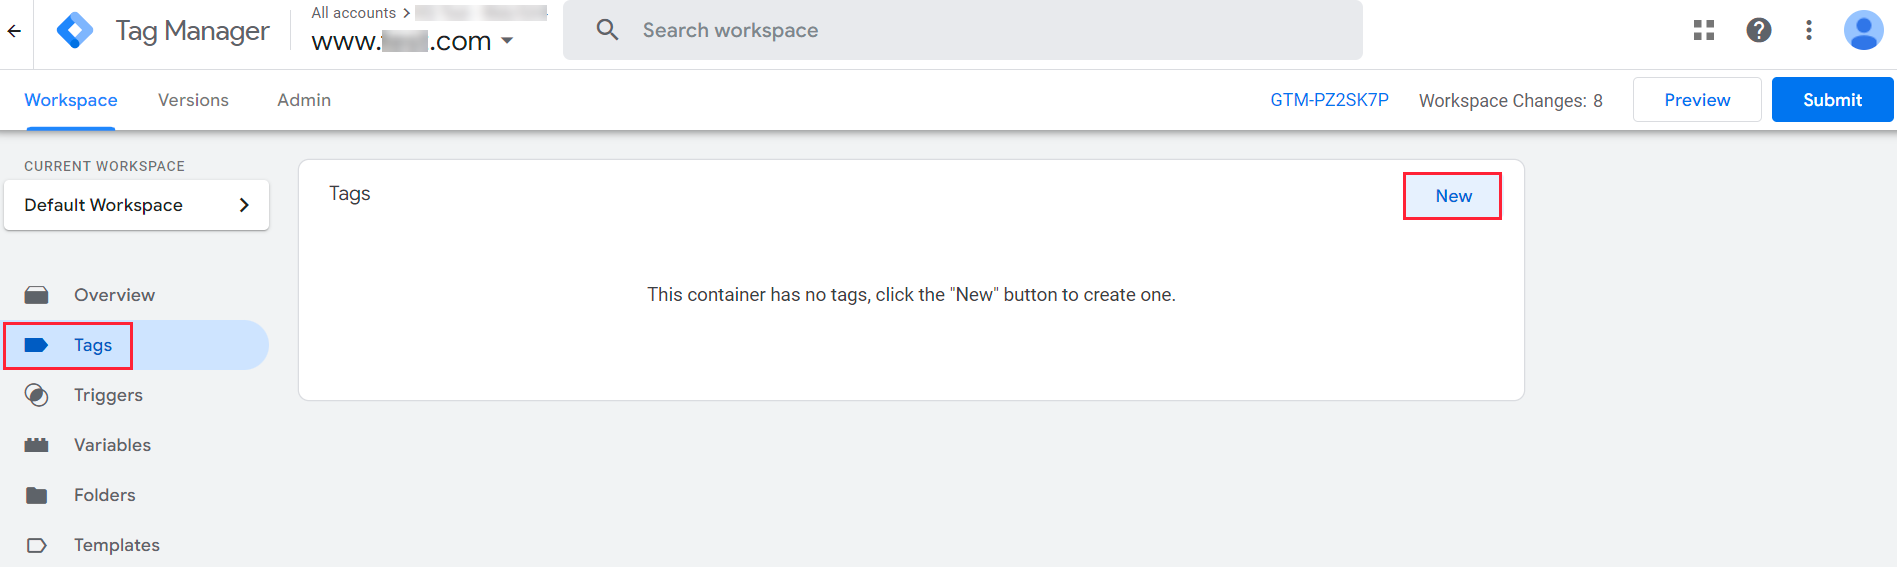Expand the container name dropdown arrow

tap(507, 41)
